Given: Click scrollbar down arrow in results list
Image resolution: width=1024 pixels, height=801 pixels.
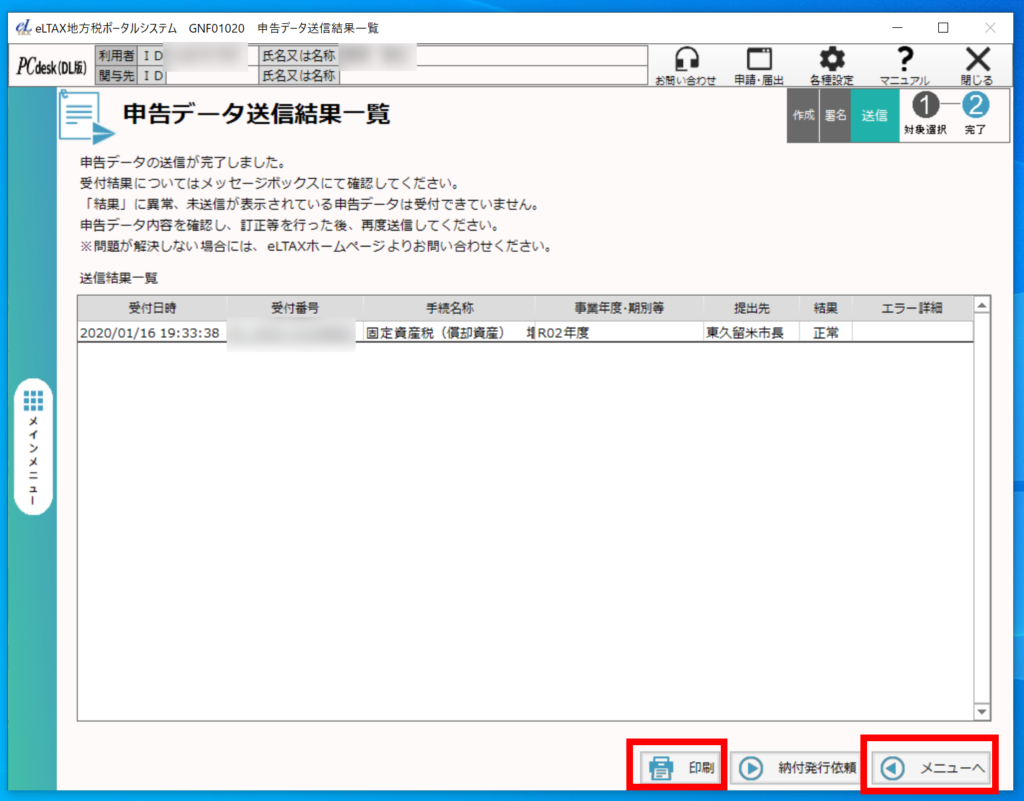Looking at the screenshot, I should (981, 711).
